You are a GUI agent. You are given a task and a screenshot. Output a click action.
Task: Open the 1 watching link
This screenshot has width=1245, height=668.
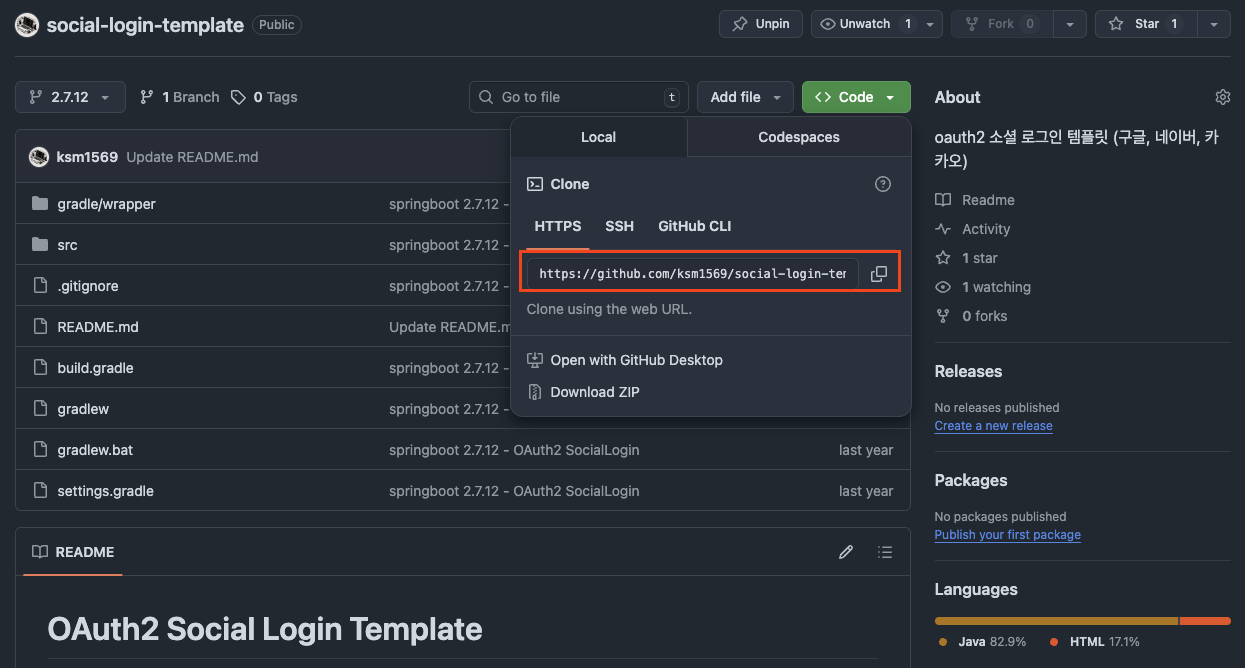(983, 287)
